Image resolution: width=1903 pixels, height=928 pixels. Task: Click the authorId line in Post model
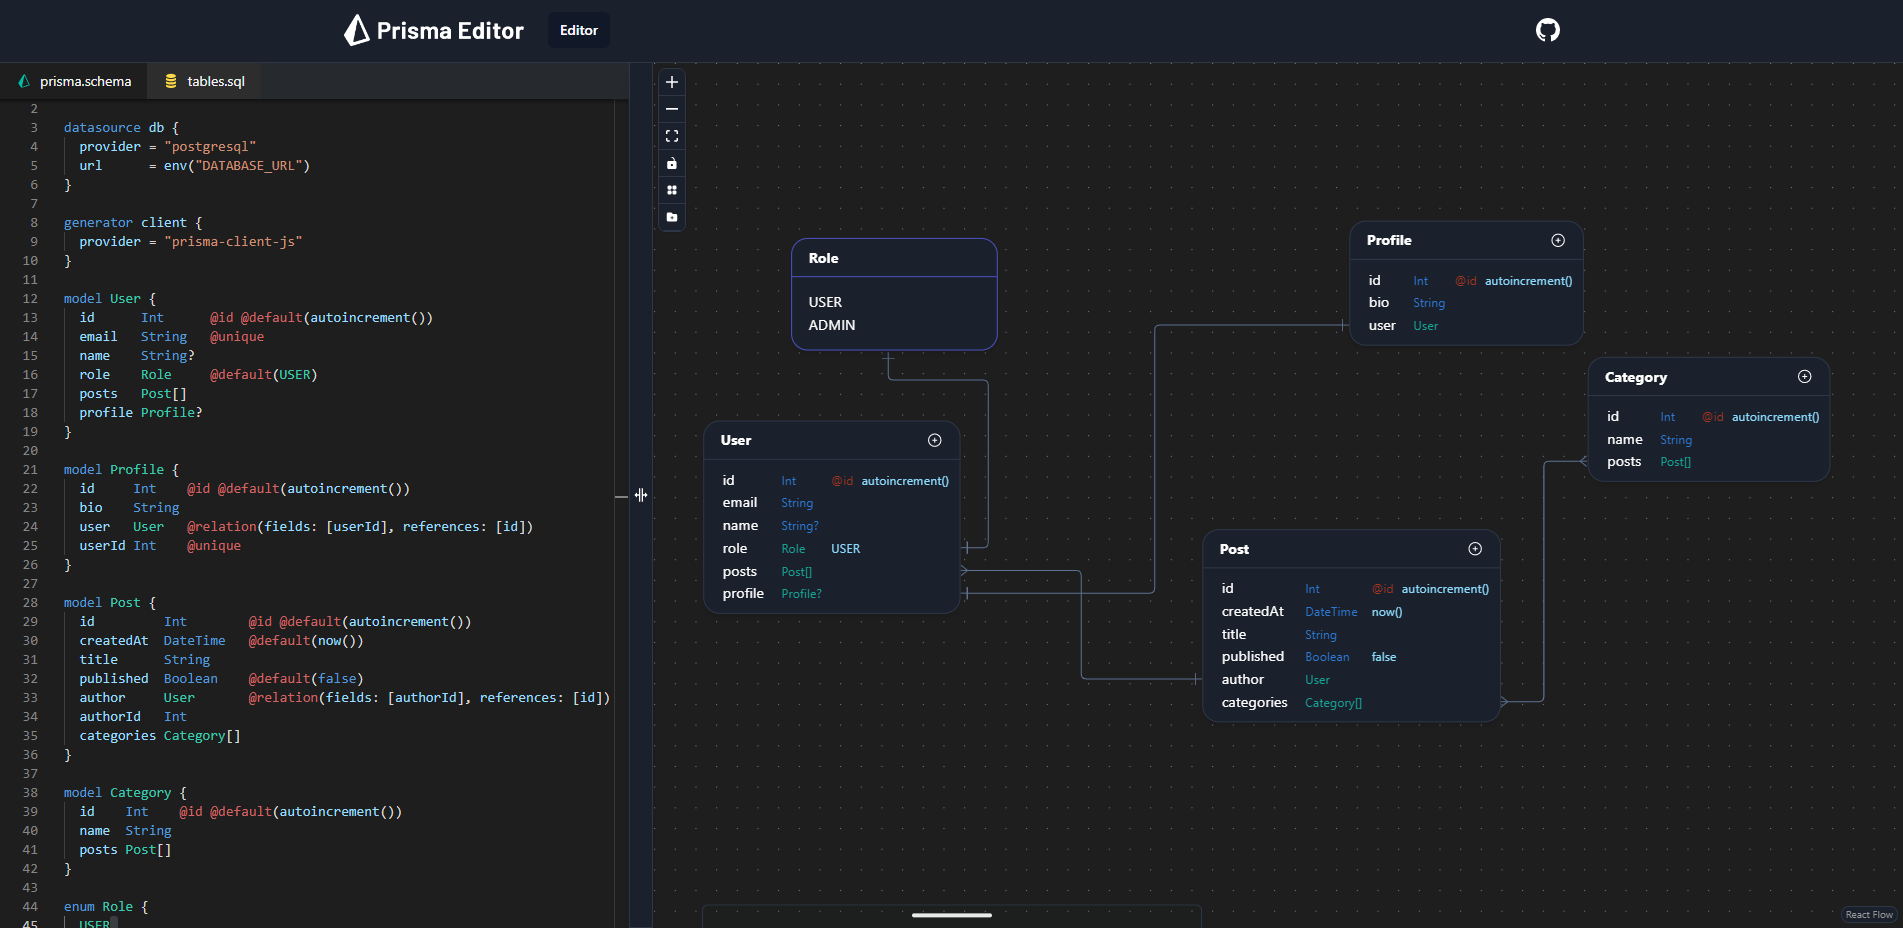click(133, 716)
